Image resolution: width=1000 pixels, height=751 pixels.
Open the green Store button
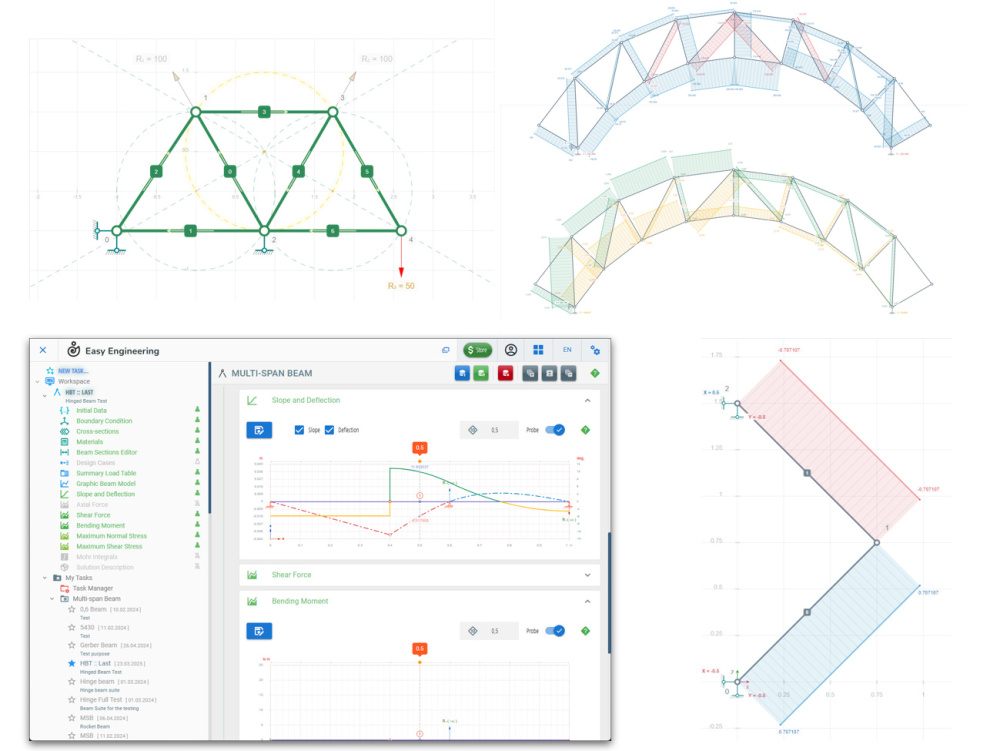(477, 349)
